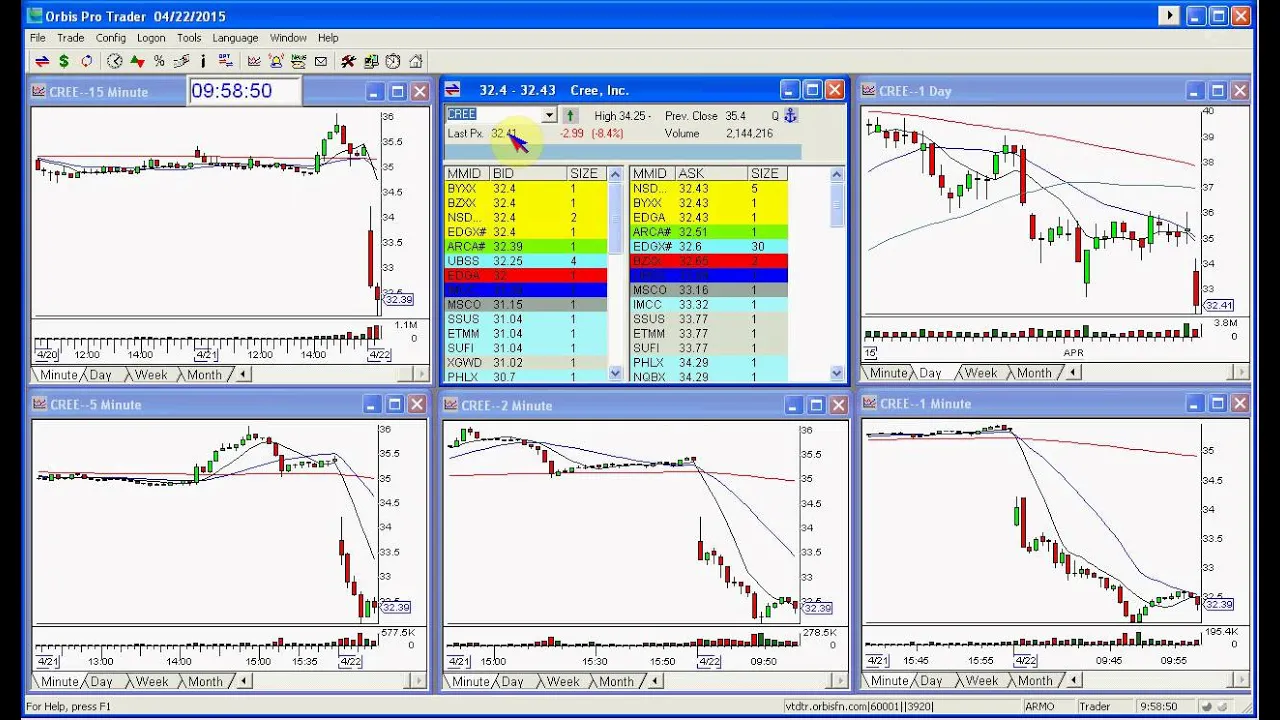1280x720 pixels.
Task: Click SIZE header in ask table
Action: click(768, 174)
